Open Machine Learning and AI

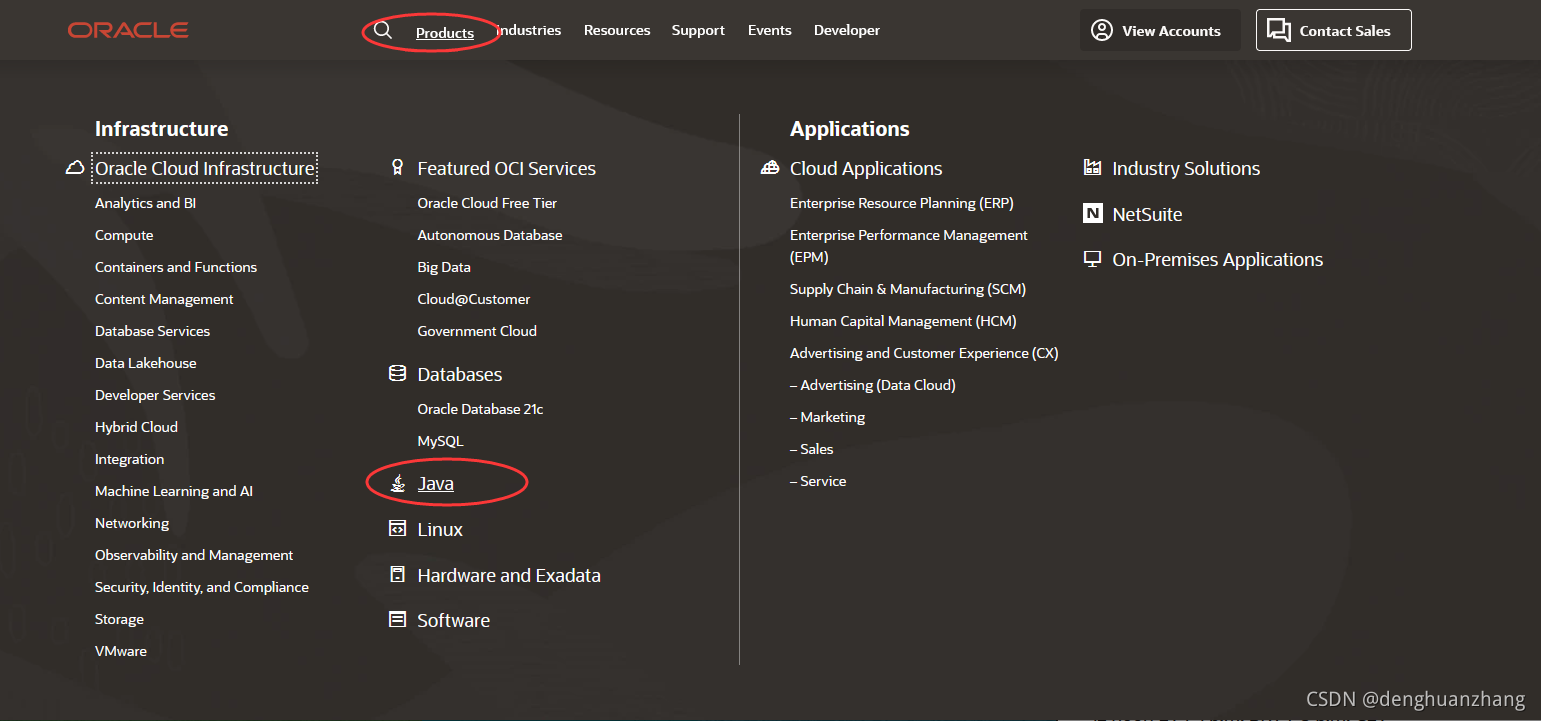174,491
